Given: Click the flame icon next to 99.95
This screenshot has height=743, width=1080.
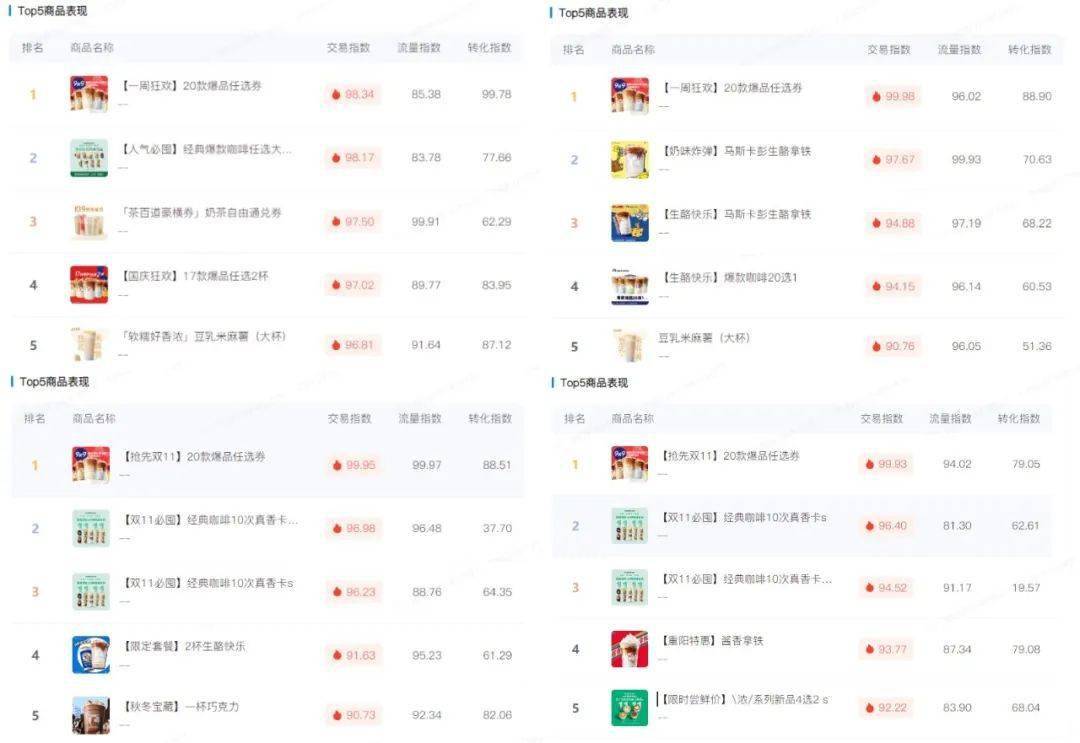Looking at the screenshot, I should click(x=337, y=465).
